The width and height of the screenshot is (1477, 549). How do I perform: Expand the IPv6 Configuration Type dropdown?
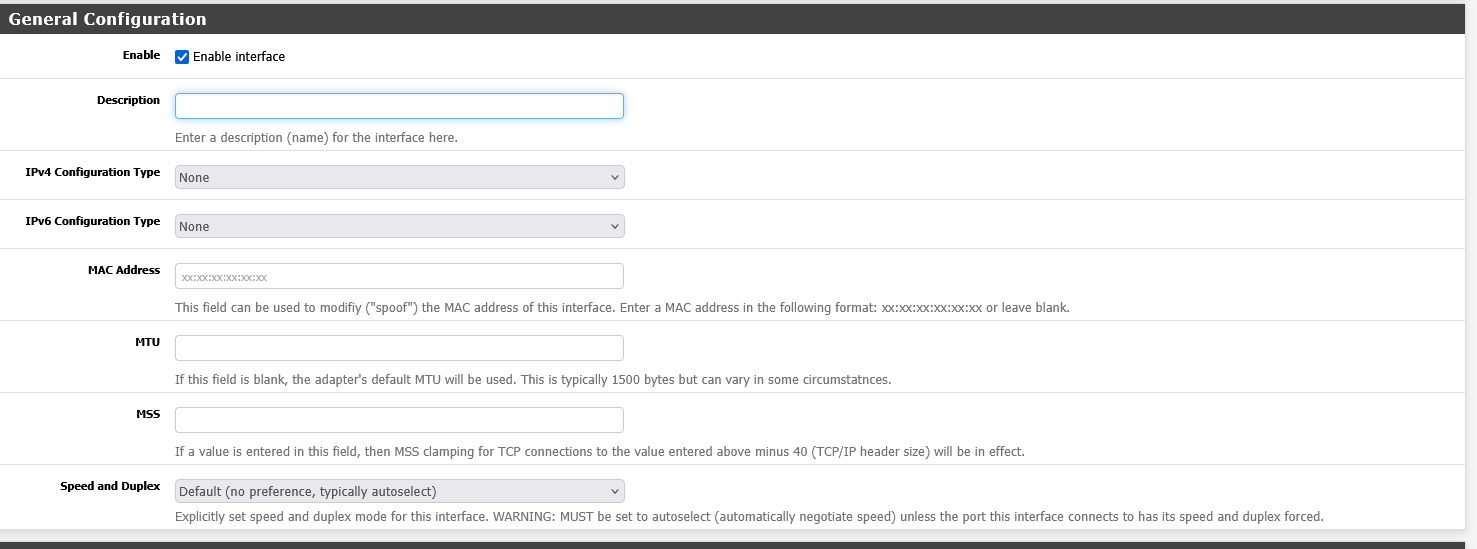(x=399, y=226)
